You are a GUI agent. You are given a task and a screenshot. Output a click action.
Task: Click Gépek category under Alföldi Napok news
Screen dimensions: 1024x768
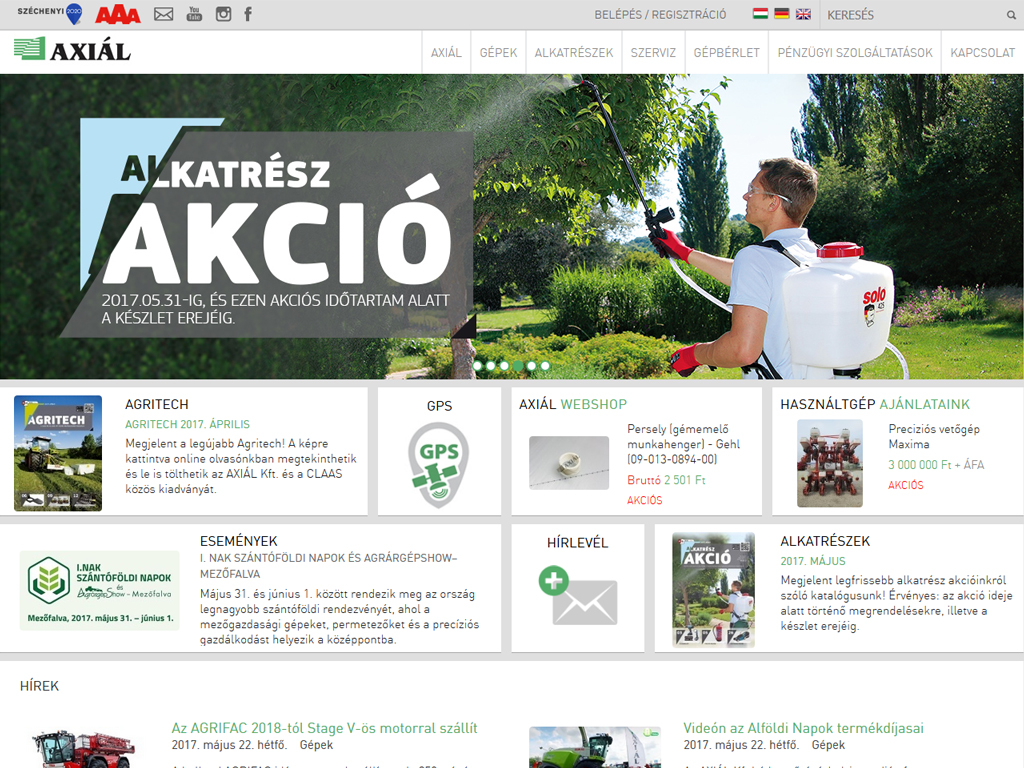(x=828, y=745)
